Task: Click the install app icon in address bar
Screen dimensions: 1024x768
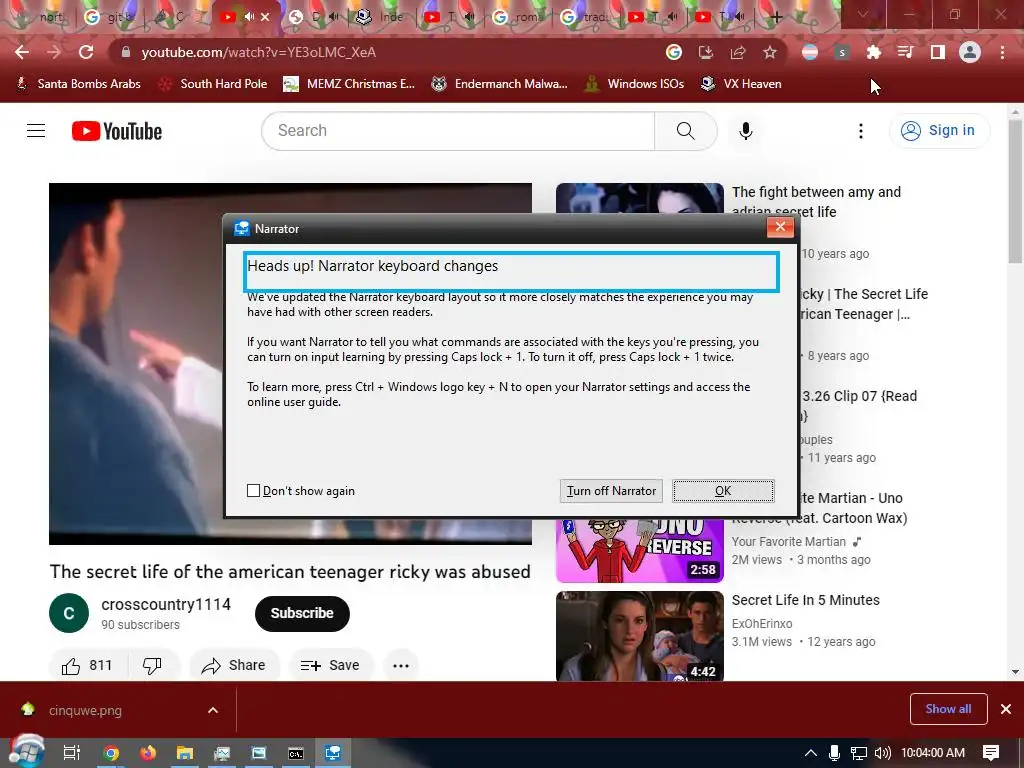Action: [x=706, y=52]
